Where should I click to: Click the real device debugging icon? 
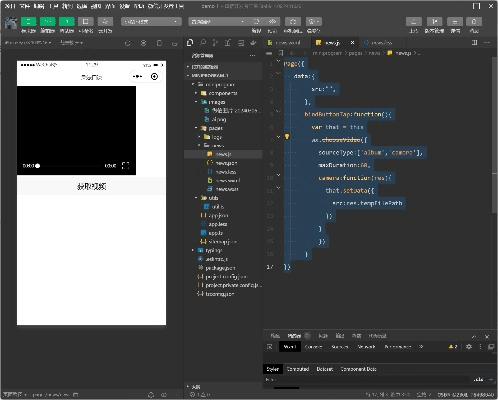tap(293, 22)
